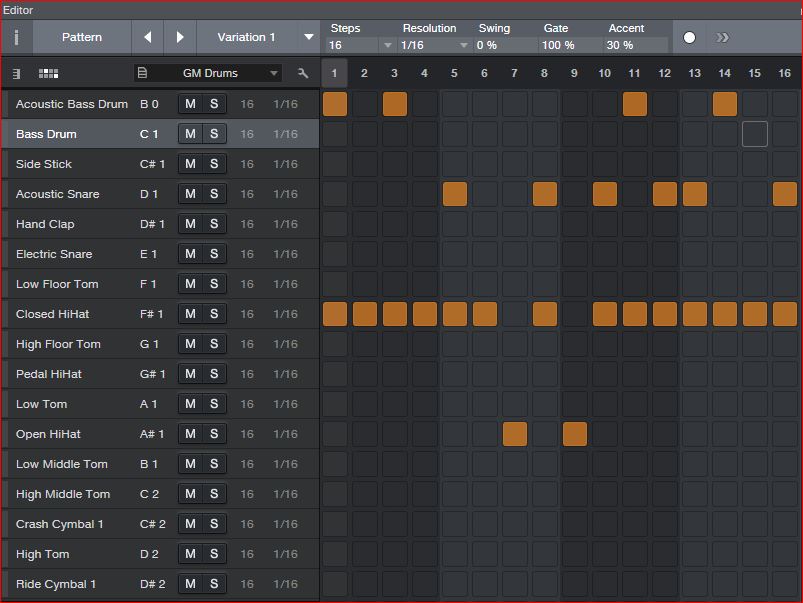Viewport: 803px width, 603px height.
Task: Mute the Open HiHat lane
Action: click(190, 434)
